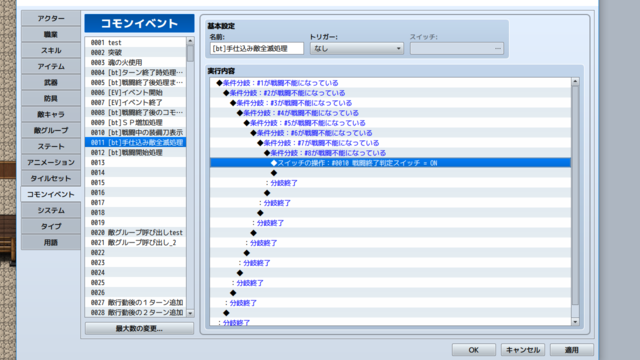Open the スキル tab
This screenshot has width=640, height=360.
(51, 50)
